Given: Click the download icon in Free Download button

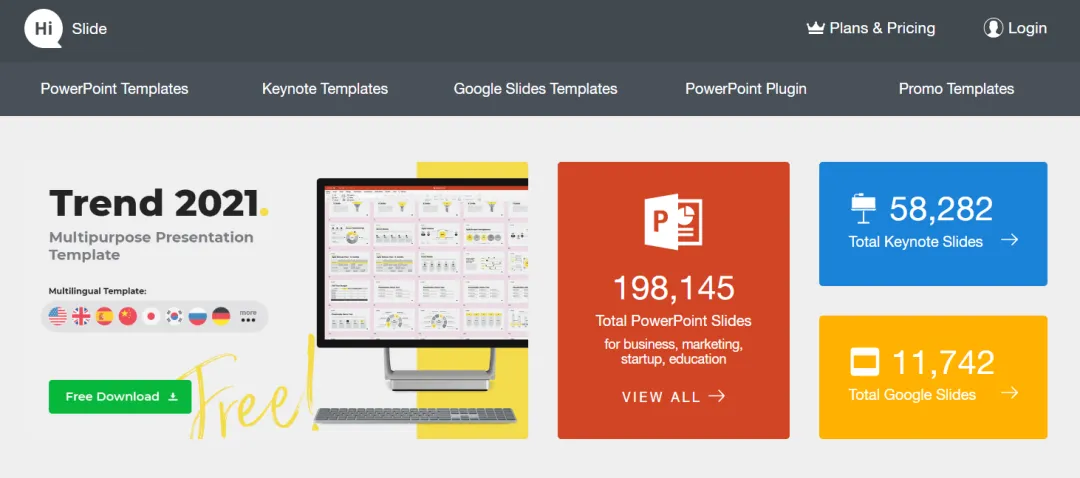Looking at the screenshot, I should 173,397.
